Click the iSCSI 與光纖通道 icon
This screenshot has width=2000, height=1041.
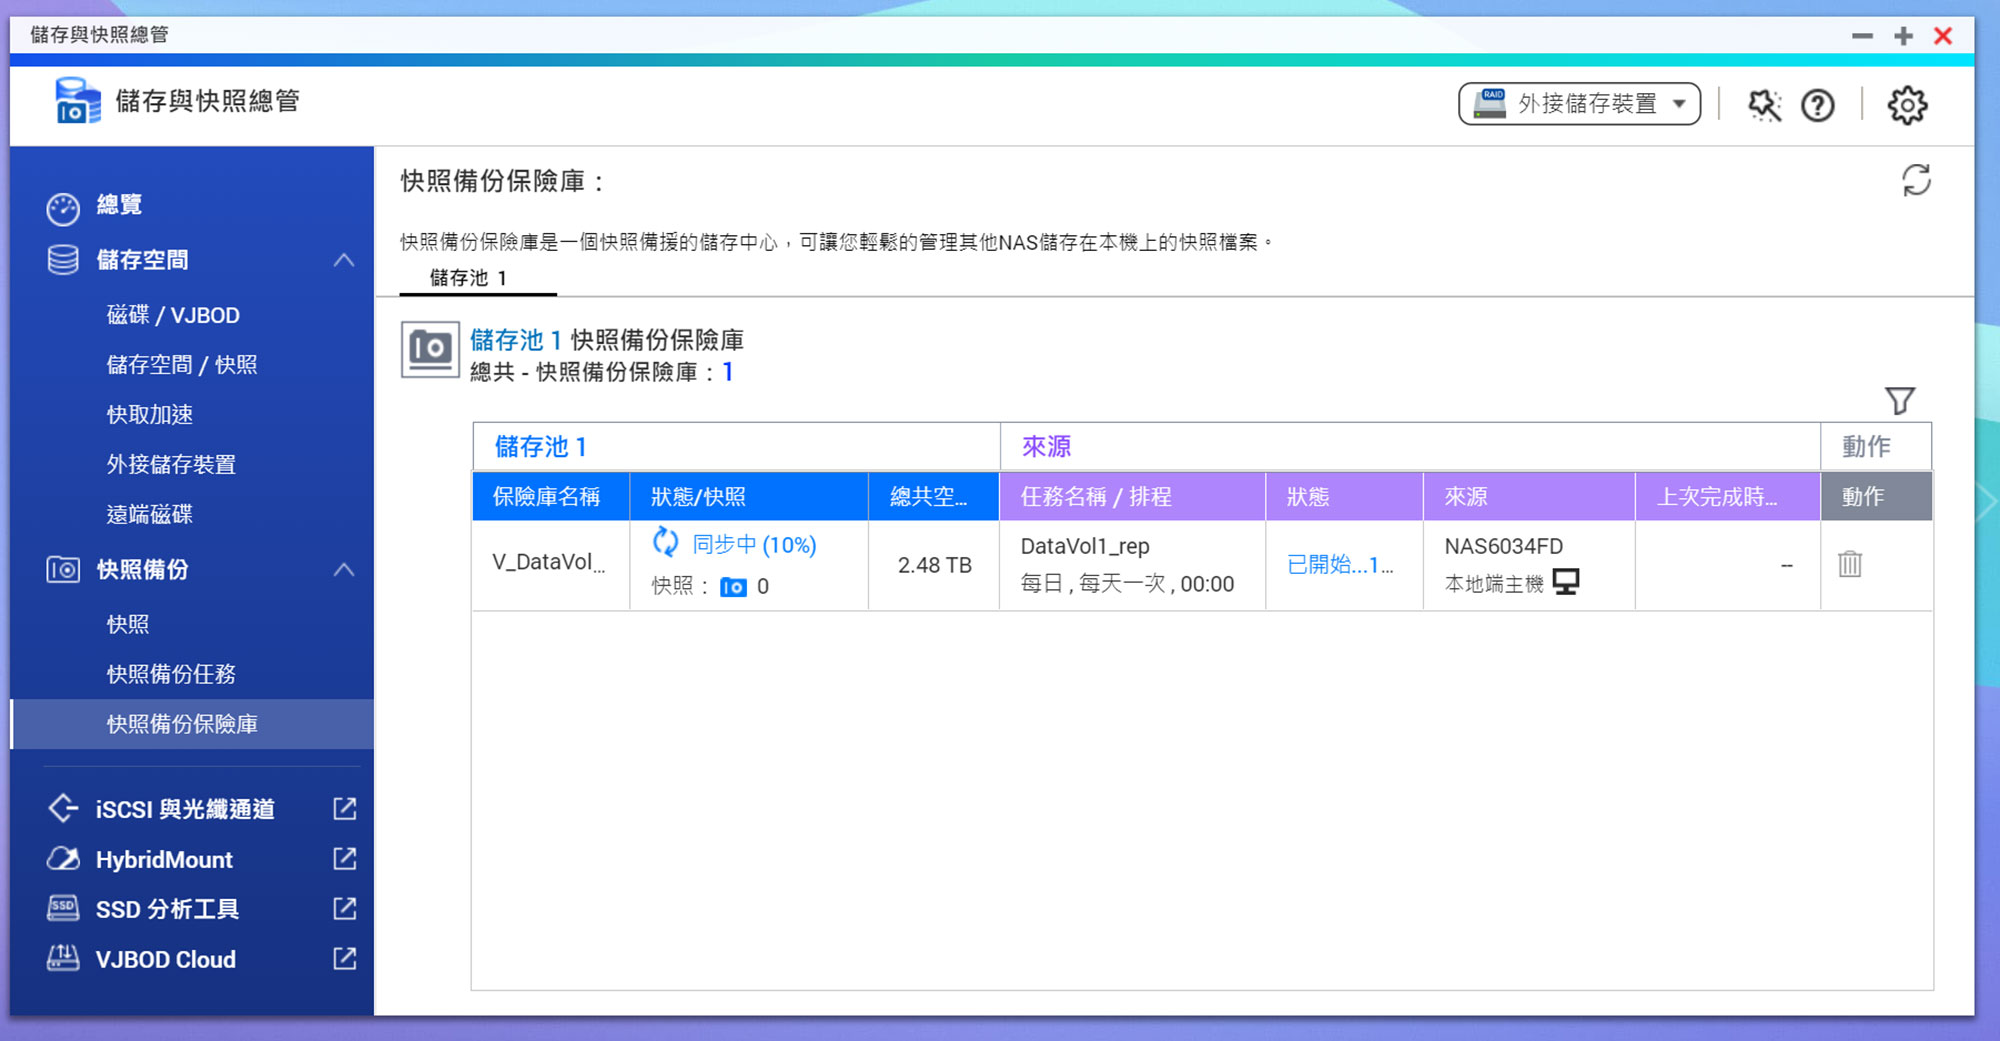coord(63,808)
